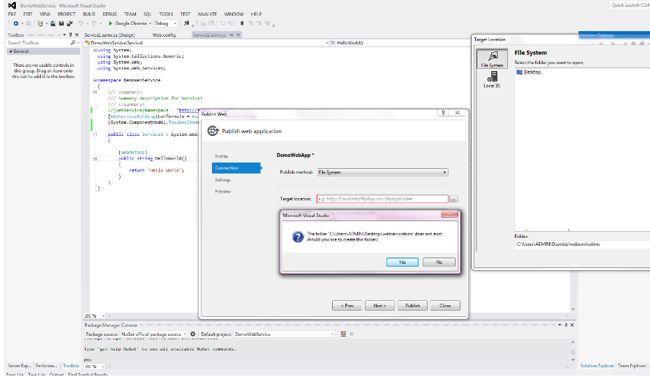650x383 pixels.
Task: Switch to the Web.config tab
Action: (164, 35)
